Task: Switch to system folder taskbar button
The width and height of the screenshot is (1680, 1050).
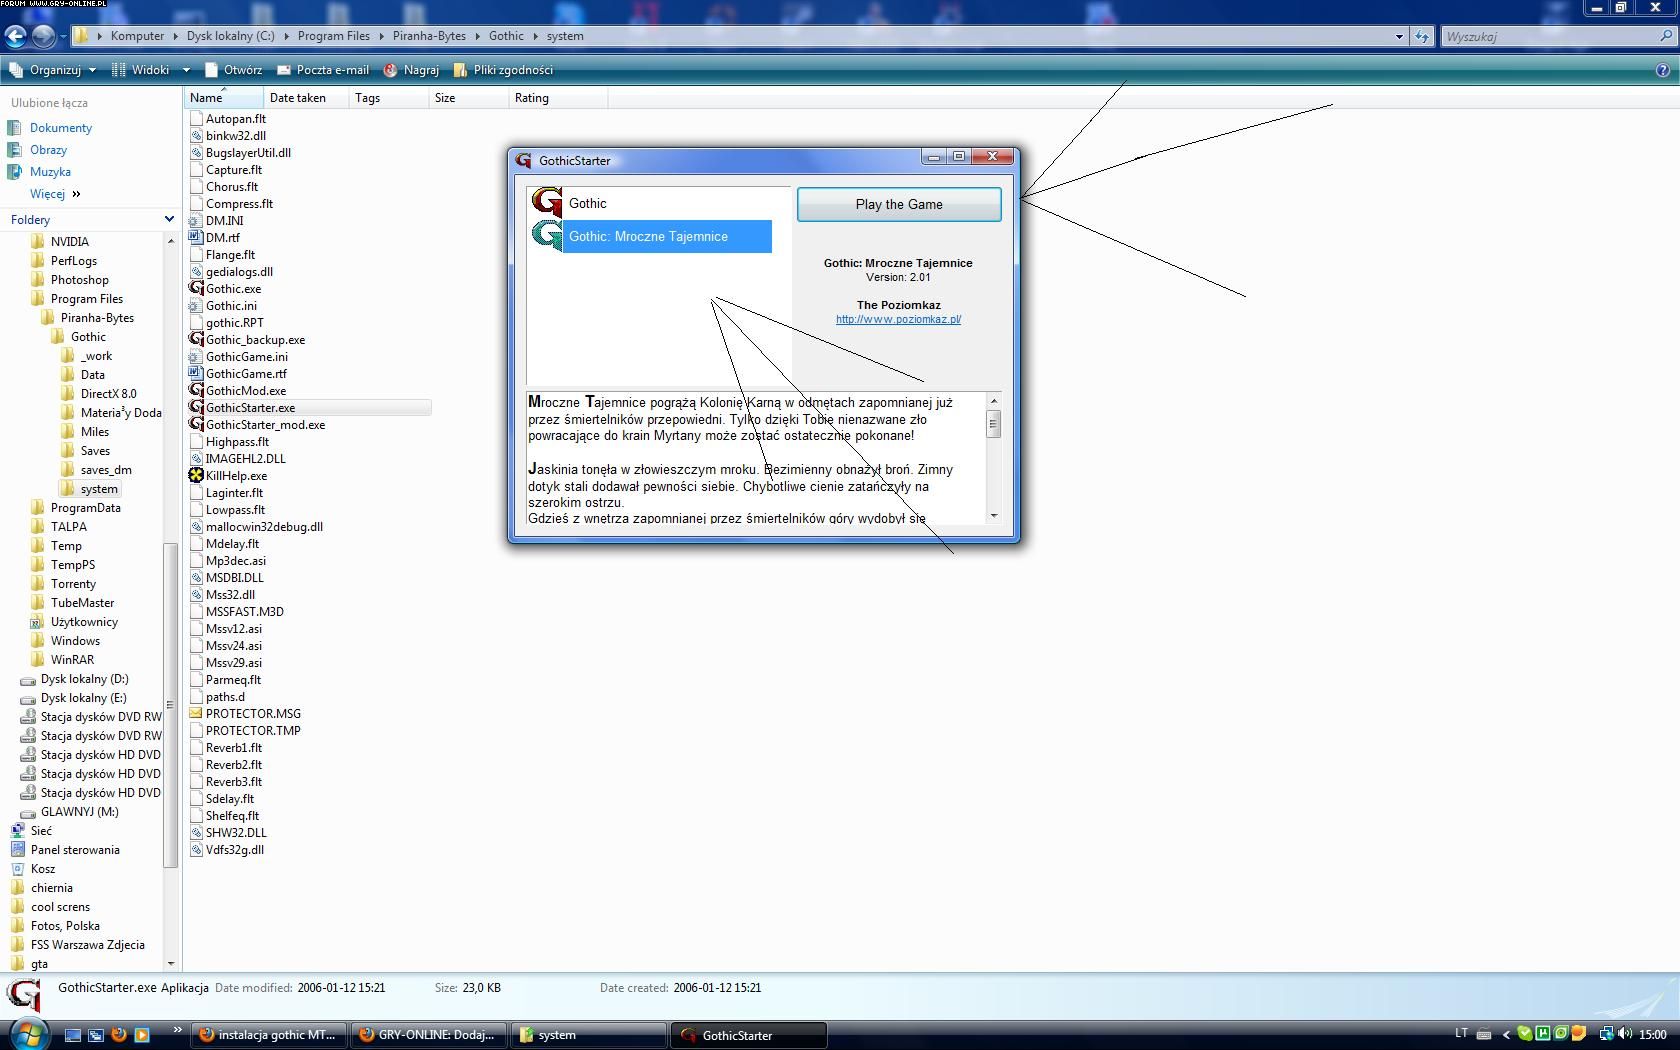Action: [589, 1035]
